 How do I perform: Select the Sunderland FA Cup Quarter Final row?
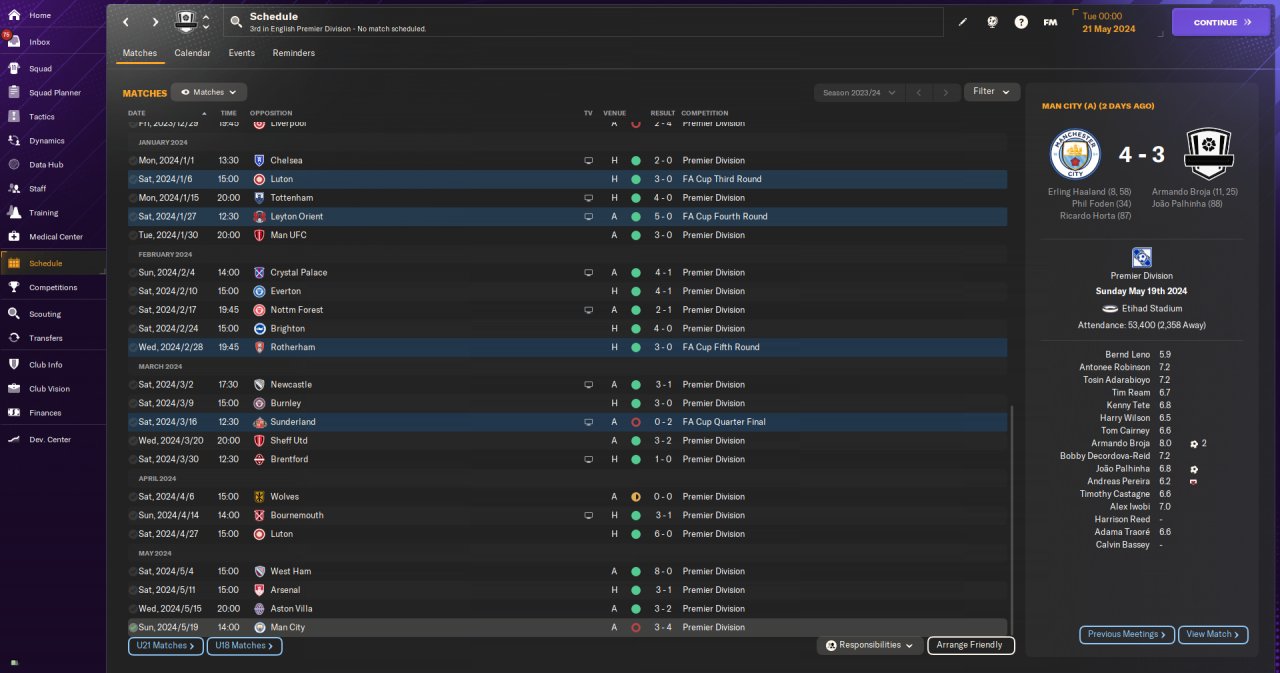567,422
